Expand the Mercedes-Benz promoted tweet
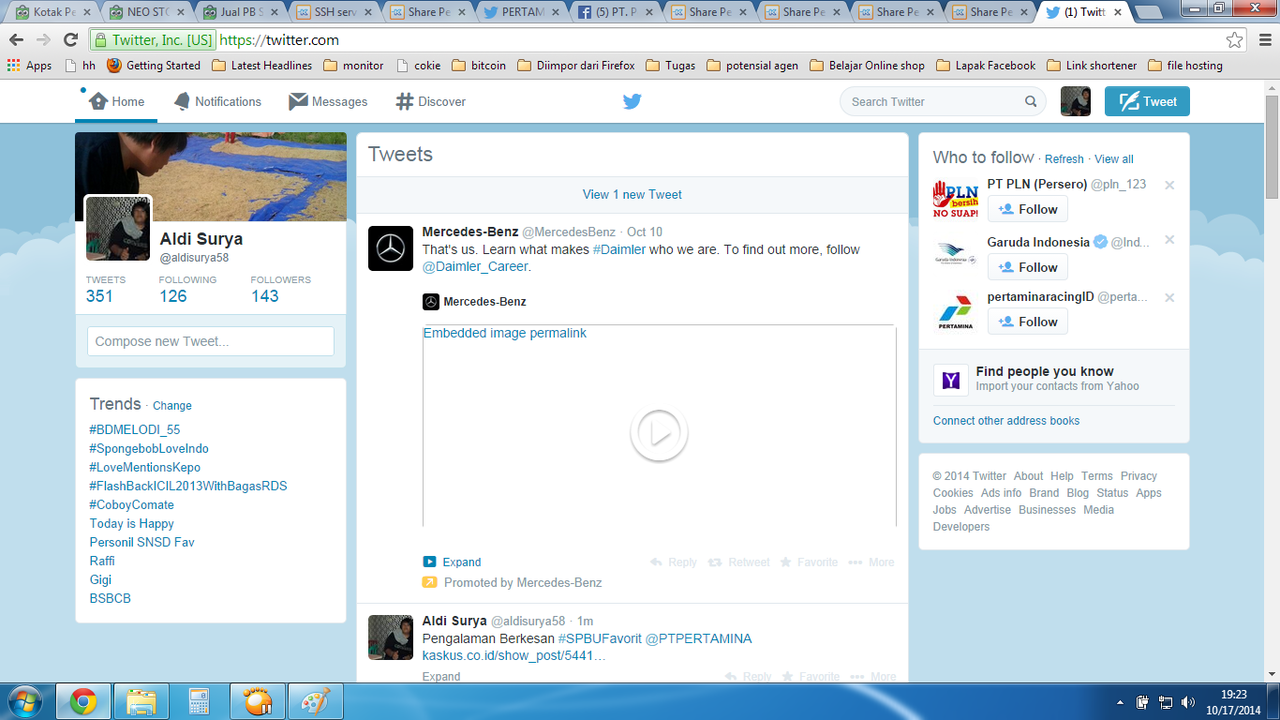The width and height of the screenshot is (1280, 720). coord(461,562)
